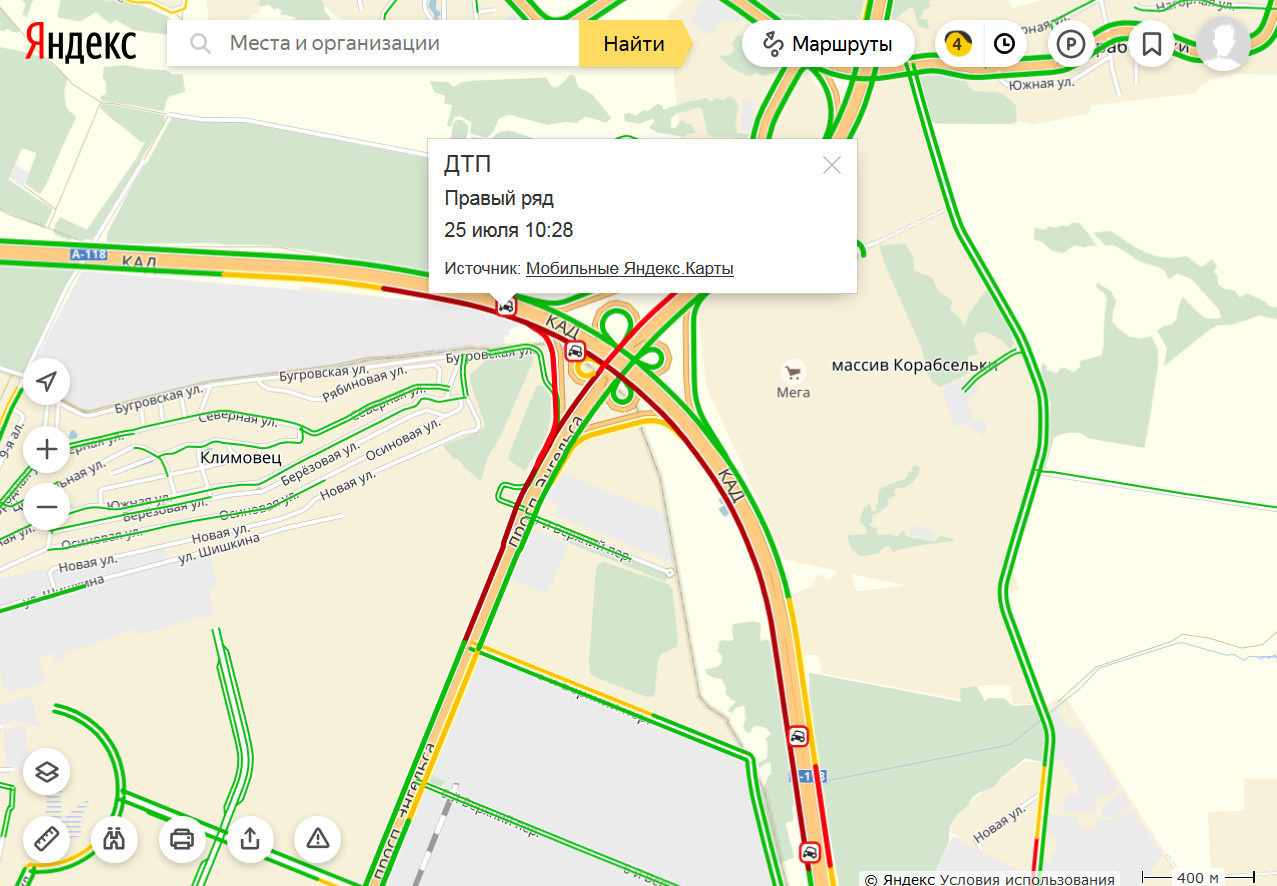Viewport: 1277px width, 886px height.
Task: Toggle the parking layer
Action: pos(1071,44)
